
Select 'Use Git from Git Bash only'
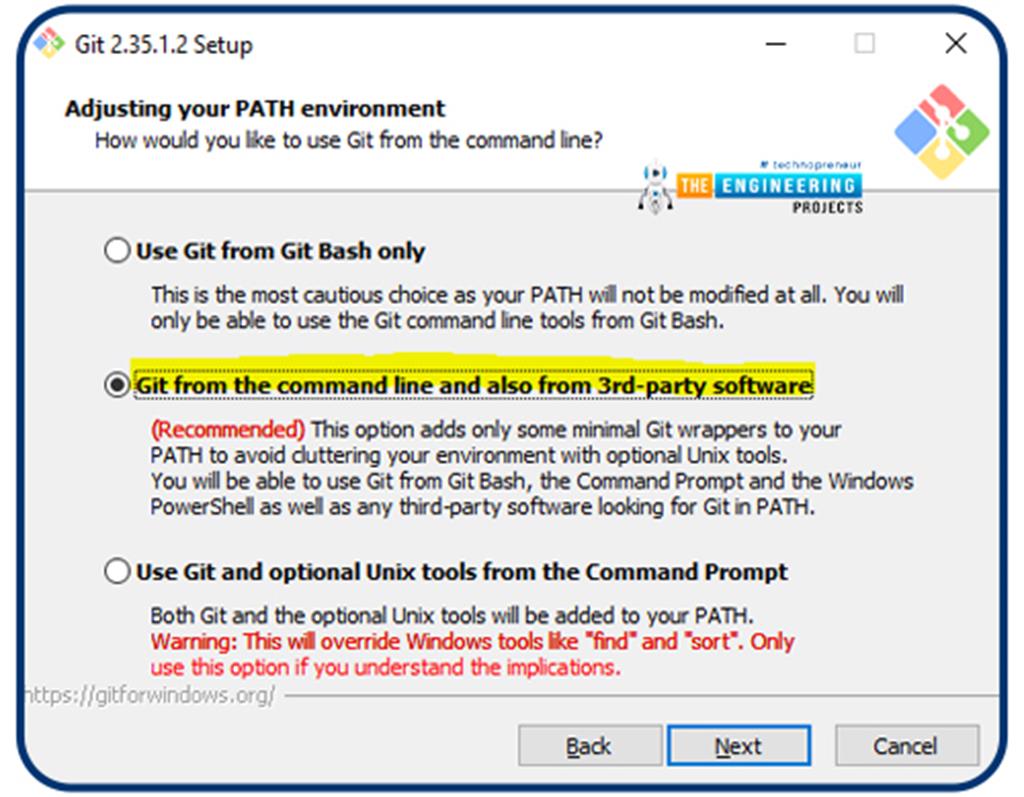pos(117,251)
